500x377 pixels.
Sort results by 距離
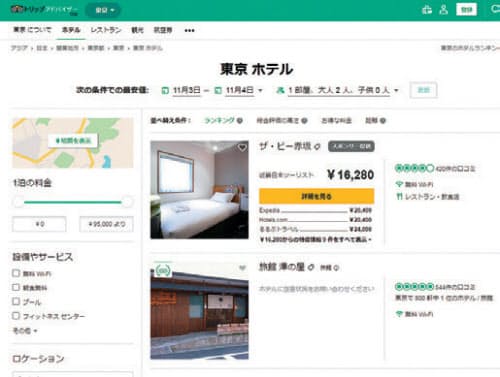pyautogui.click(x=371, y=120)
